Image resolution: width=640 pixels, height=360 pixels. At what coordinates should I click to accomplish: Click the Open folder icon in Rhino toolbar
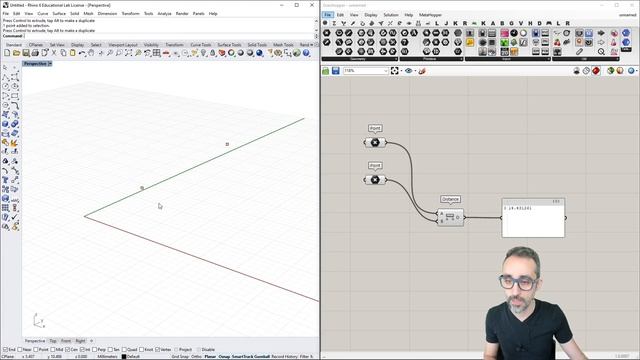coord(16,53)
